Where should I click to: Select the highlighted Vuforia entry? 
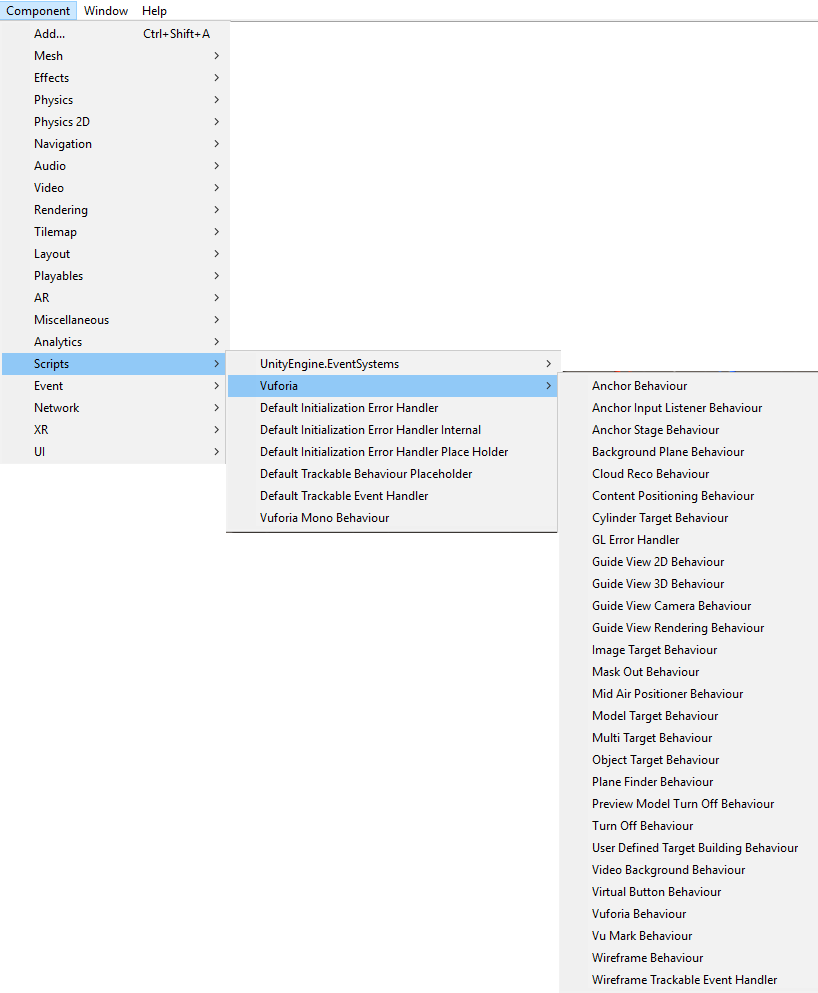pyautogui.click(x=393, y=386)
